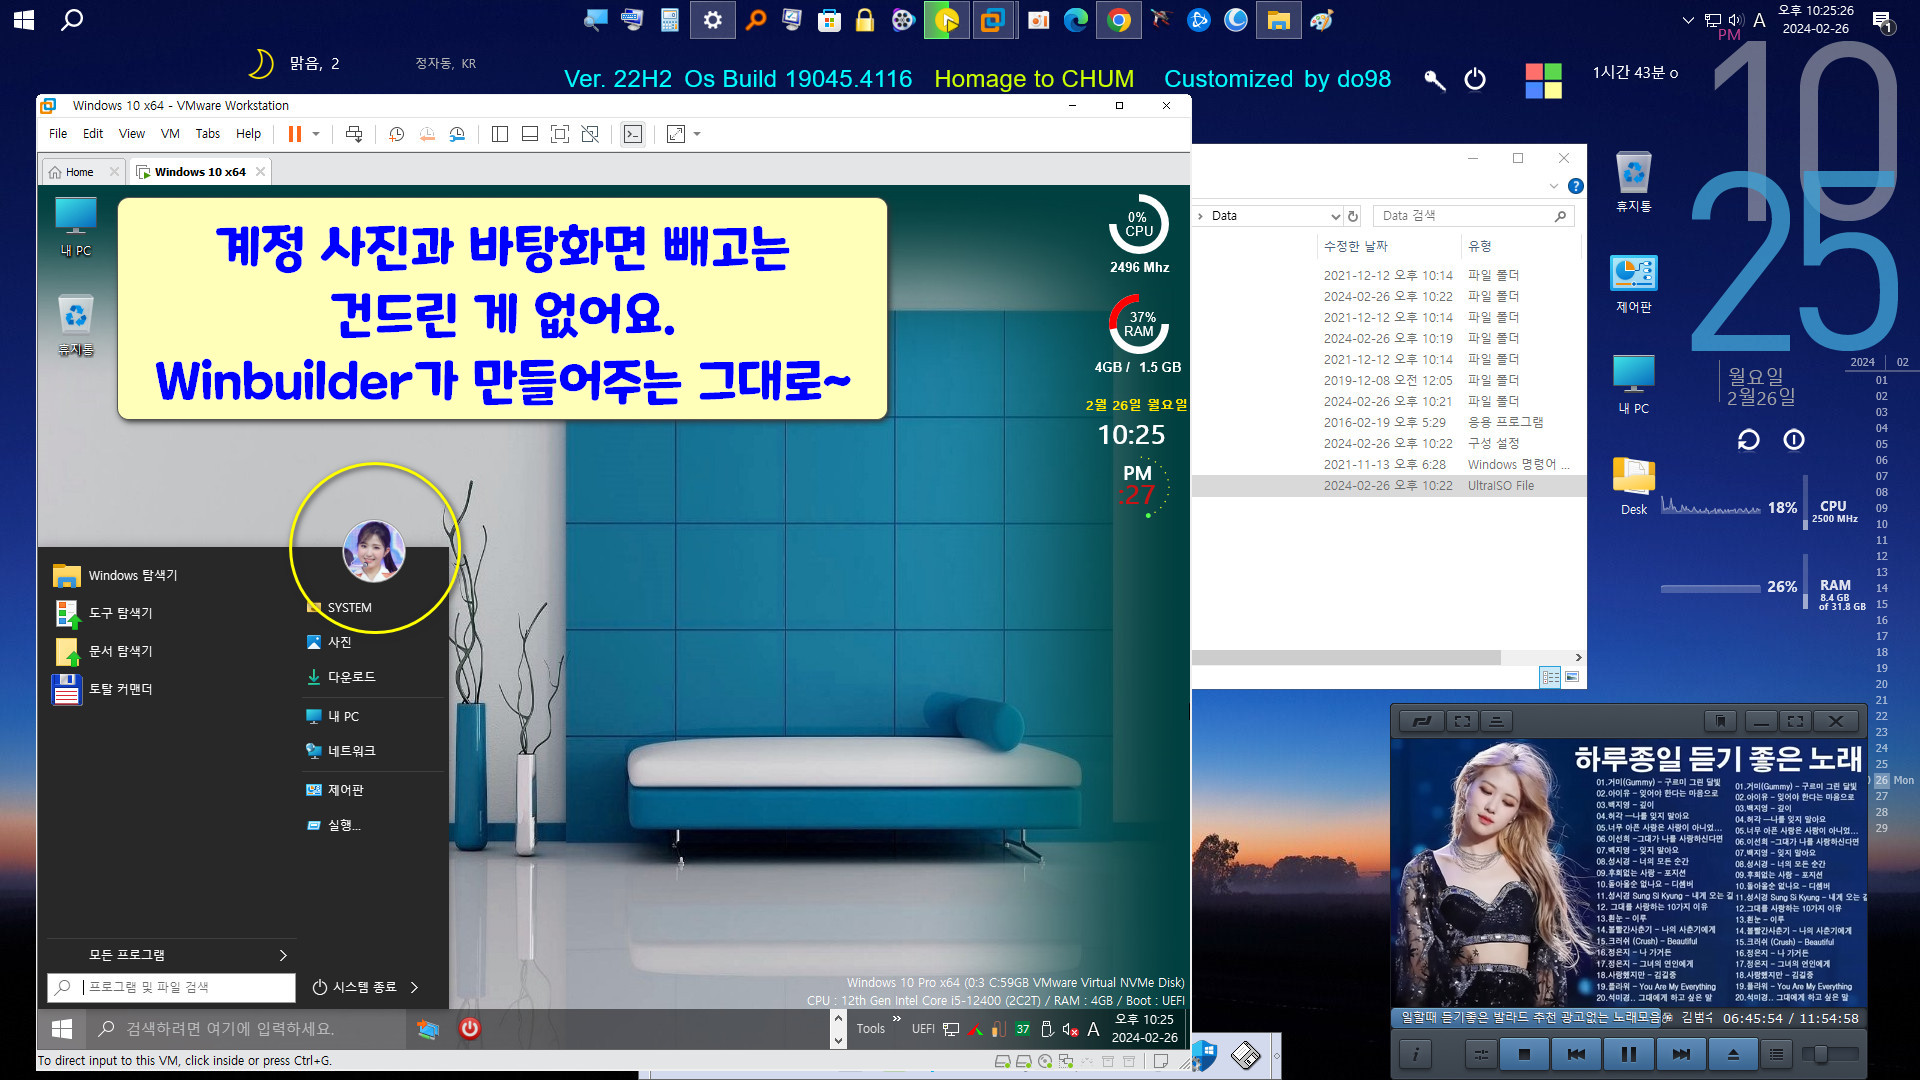Toggle the VMware library sidebar view
The image size is (1920, 1080).
click(500, 134)
